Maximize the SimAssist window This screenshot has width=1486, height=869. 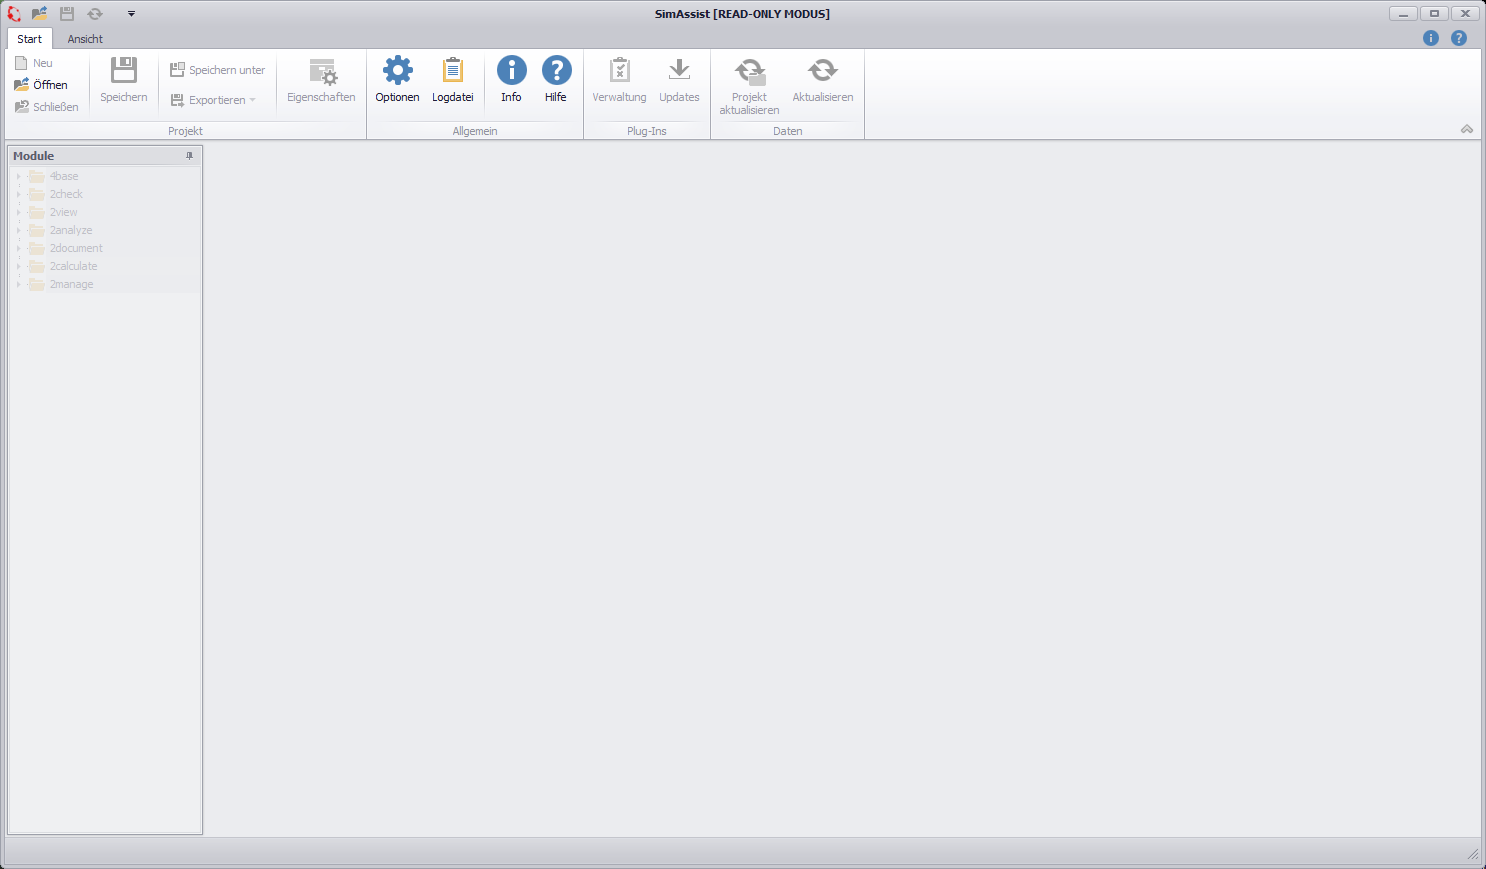tap(1434, 13)
